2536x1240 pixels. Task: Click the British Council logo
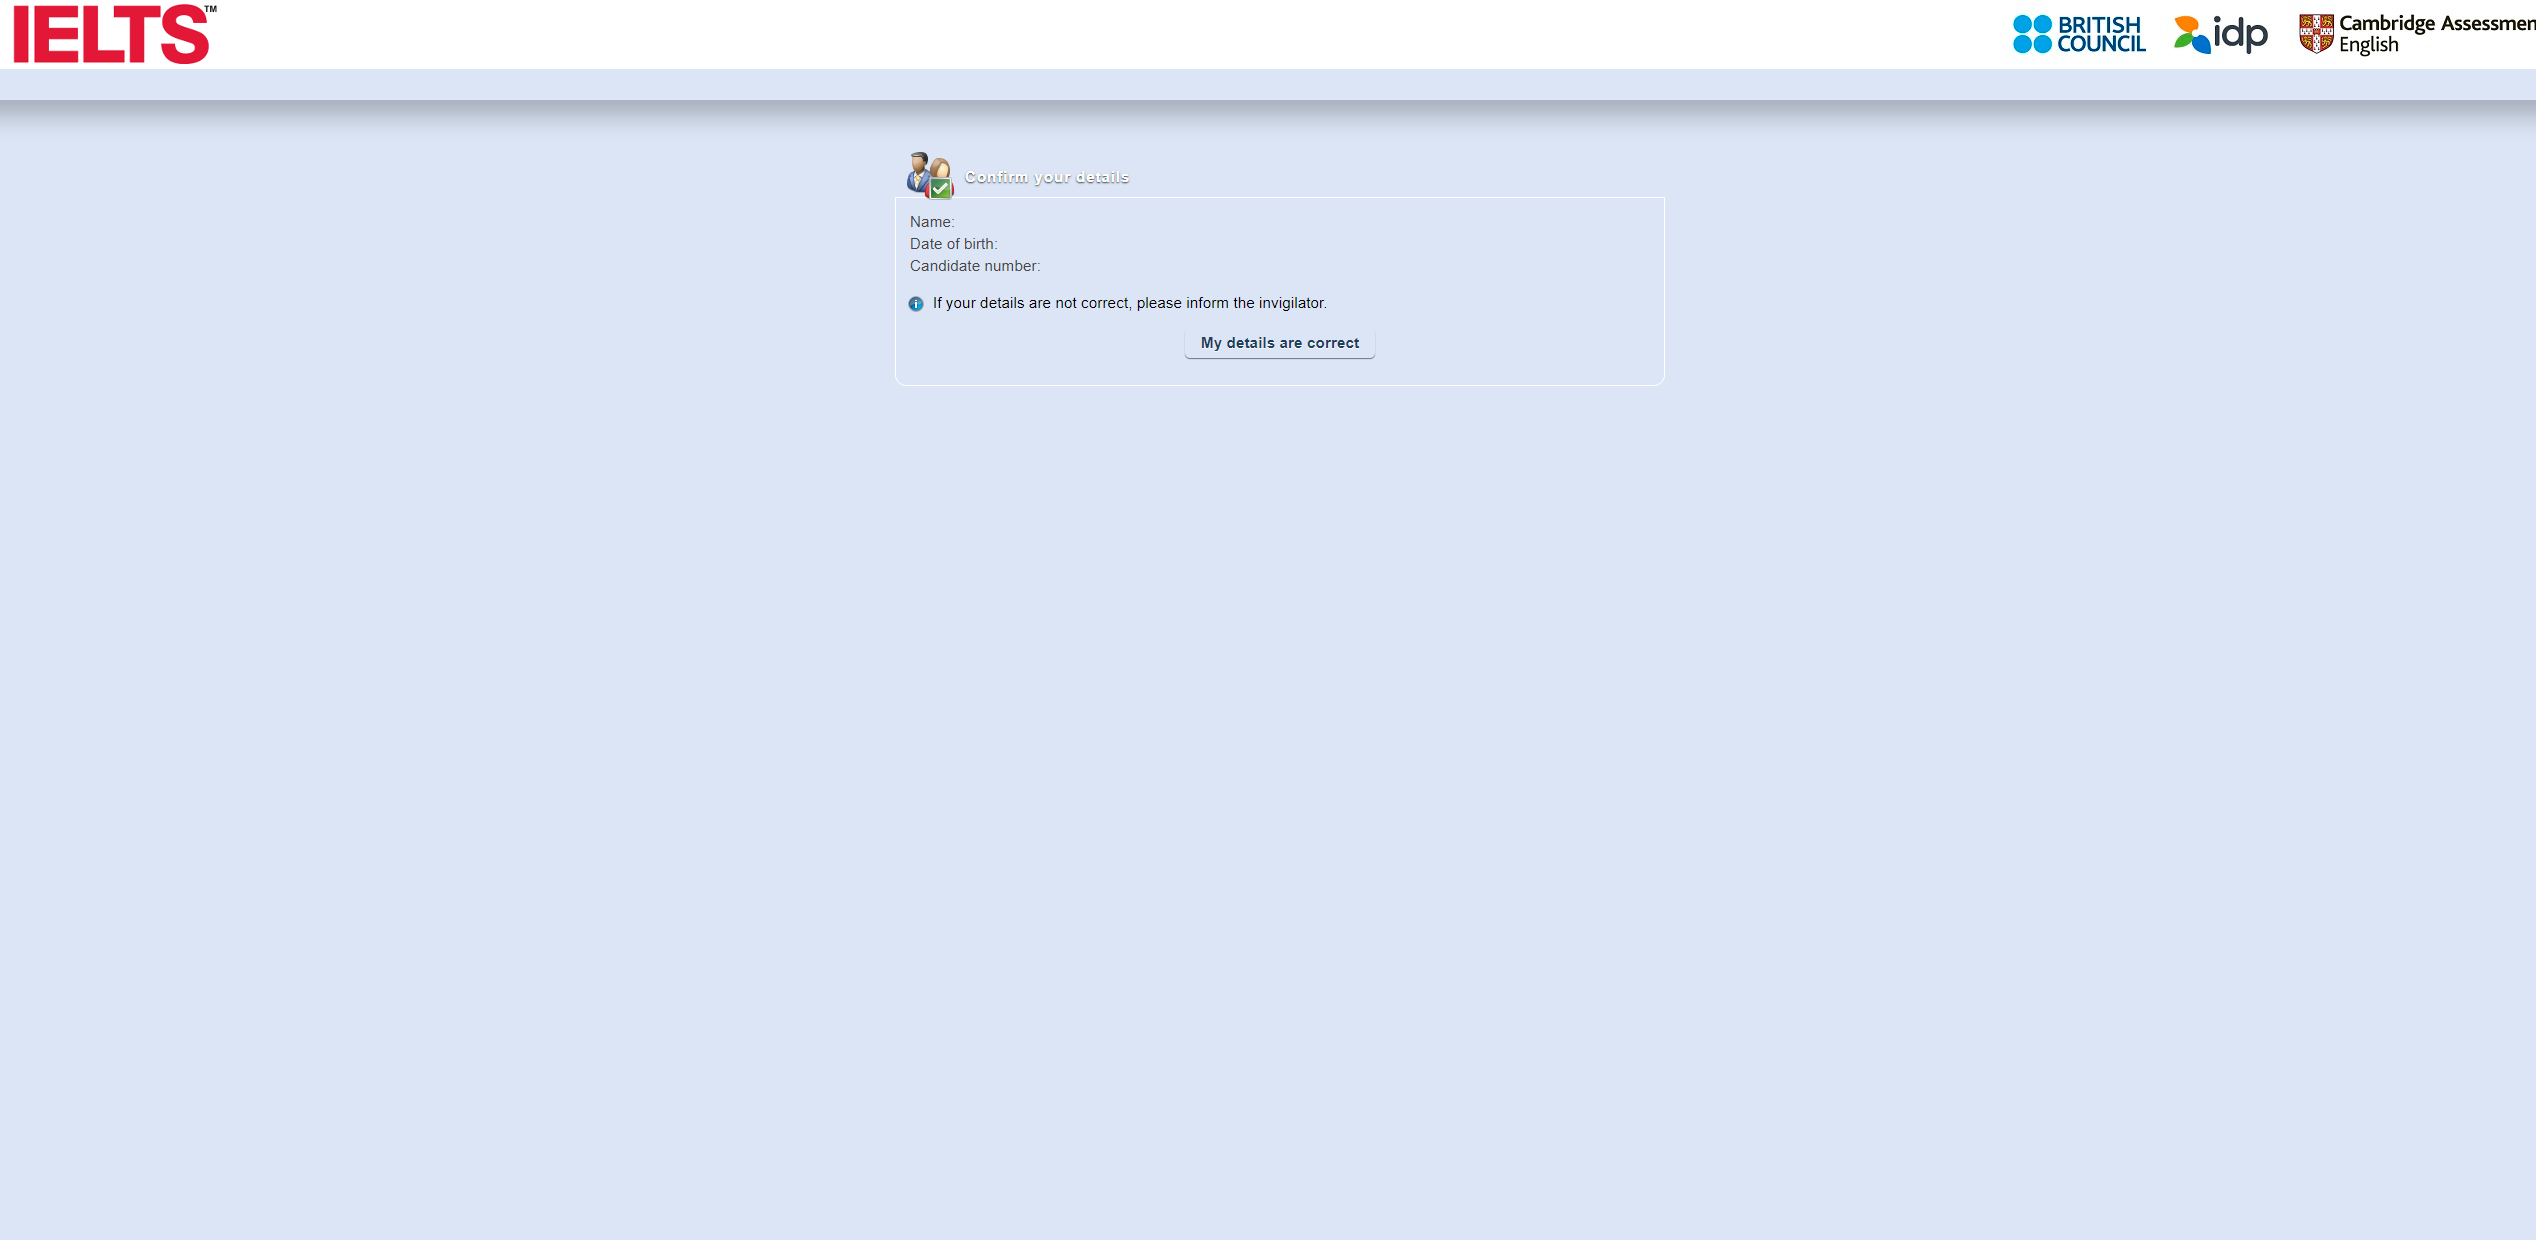click(x=2079, y=34)
